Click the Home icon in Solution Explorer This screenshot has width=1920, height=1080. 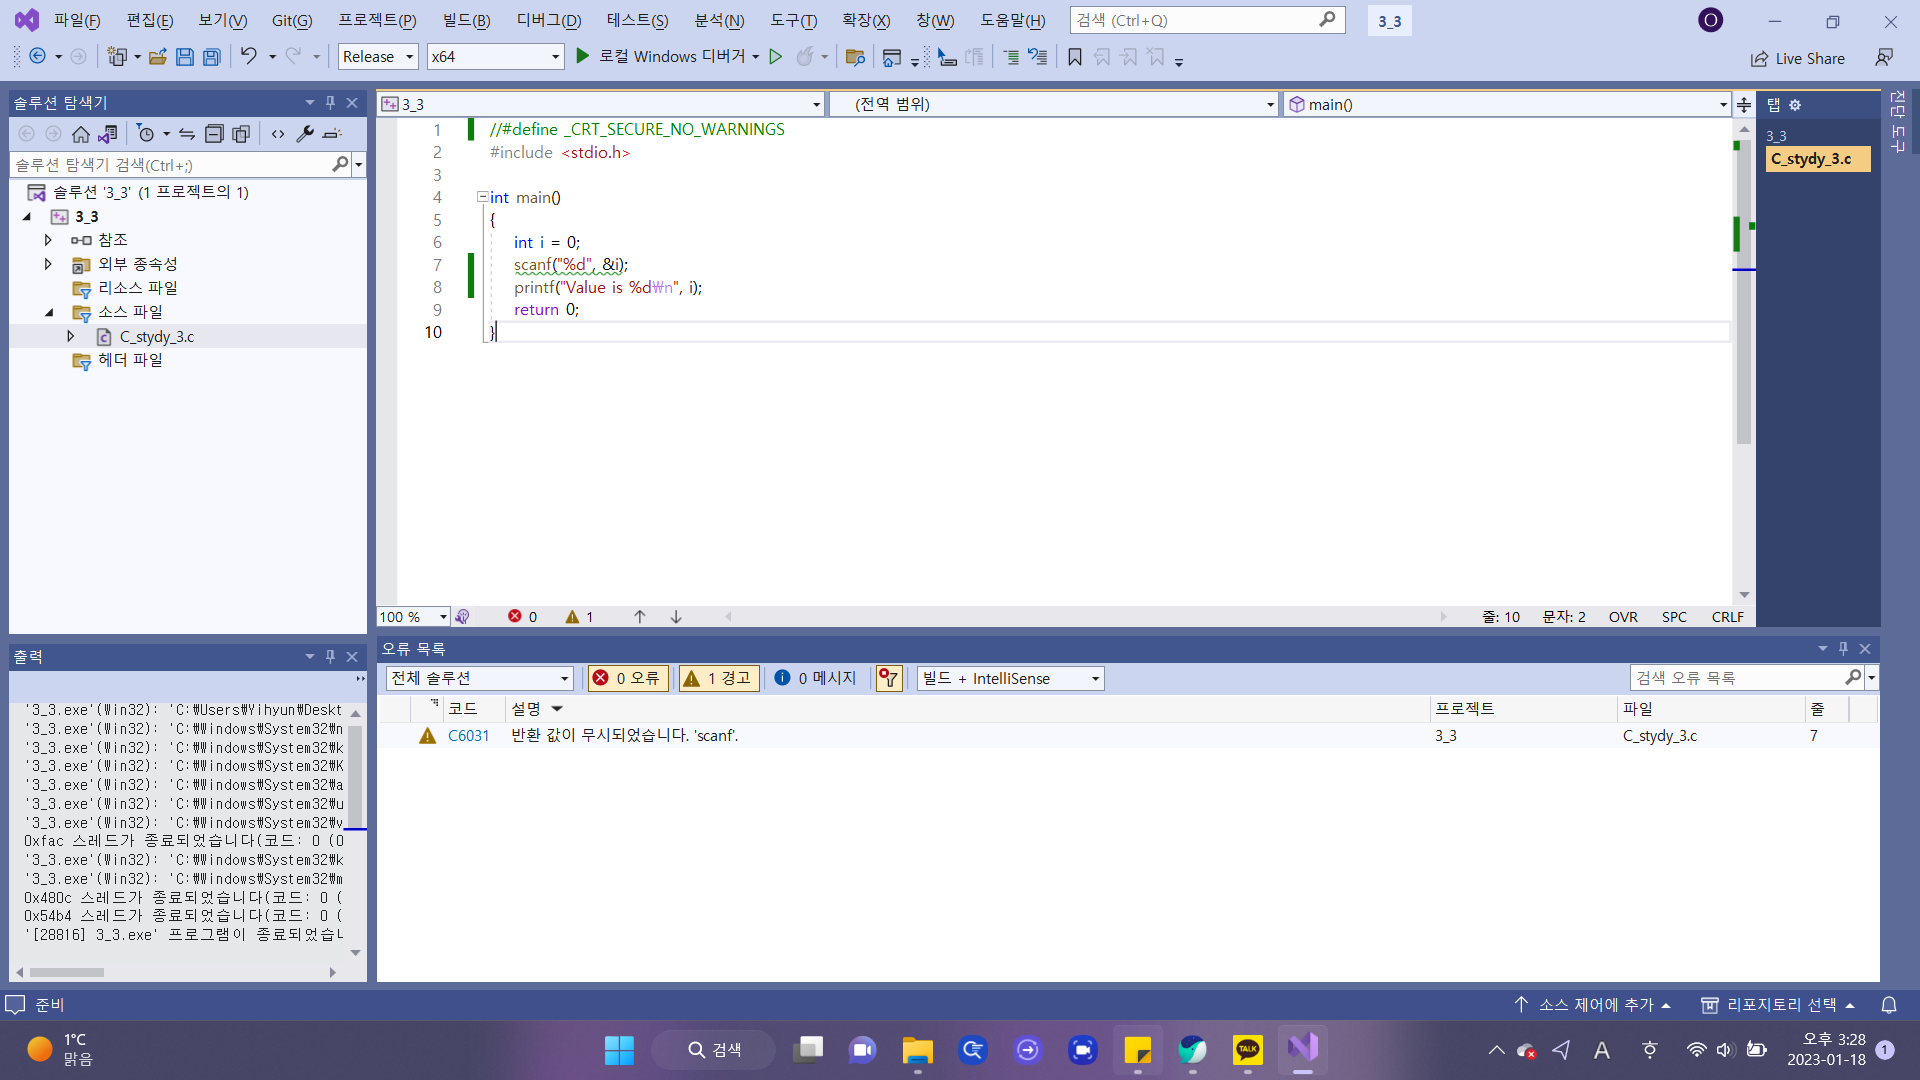tap(81, 134)
